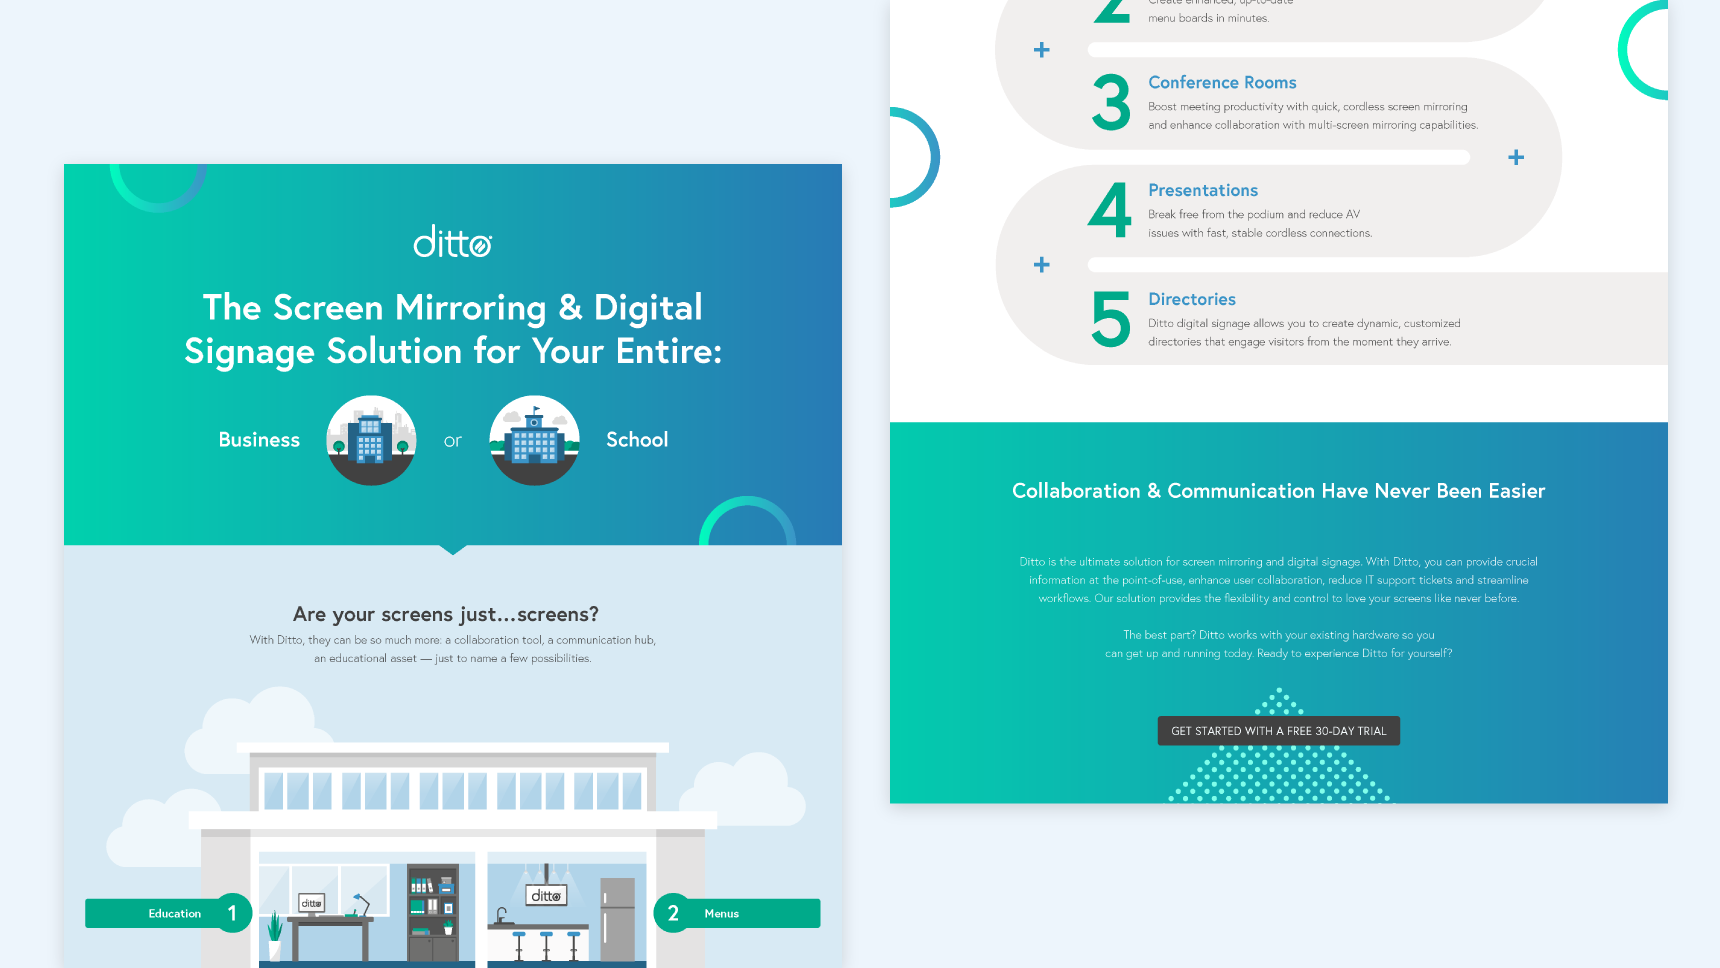Click the bookshelf in the classroom illustration
Viewport: 1720px width, 968px height.
pos(433,913)
